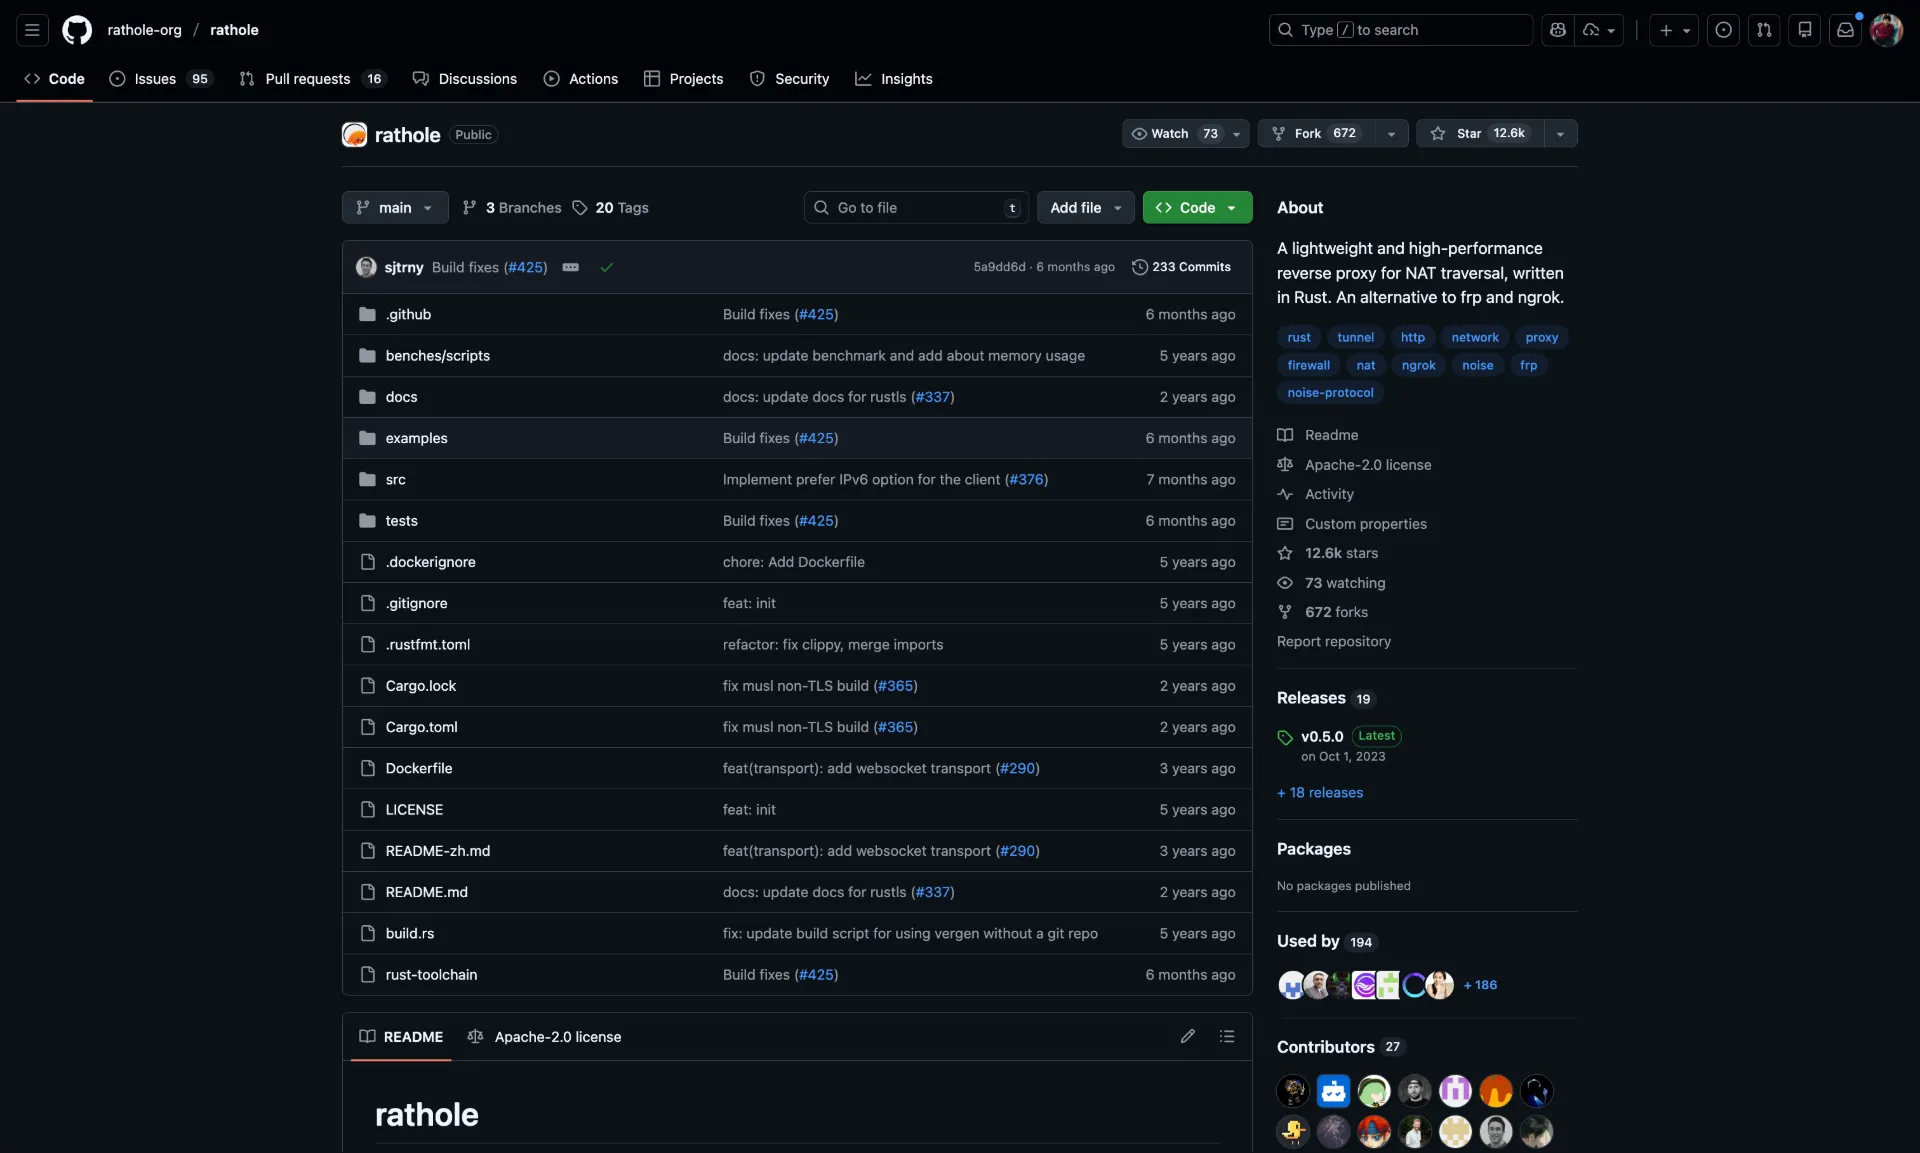
Task: Click the GitHub Octocat home logo
Action: click(x=77, y=30)
